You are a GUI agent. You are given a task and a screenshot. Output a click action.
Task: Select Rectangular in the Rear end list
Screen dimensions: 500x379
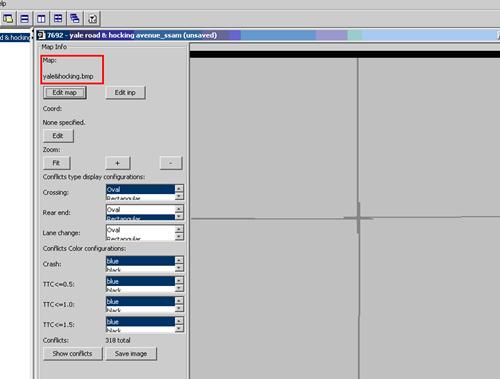point(140,218)
